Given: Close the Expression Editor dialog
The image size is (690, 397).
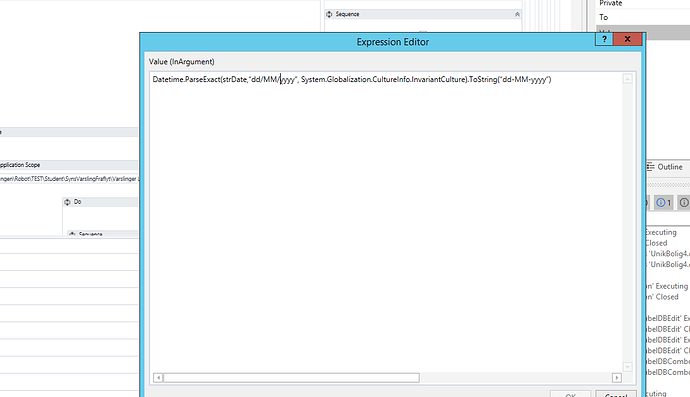Looking at the screenshot, I should (628, 39).
